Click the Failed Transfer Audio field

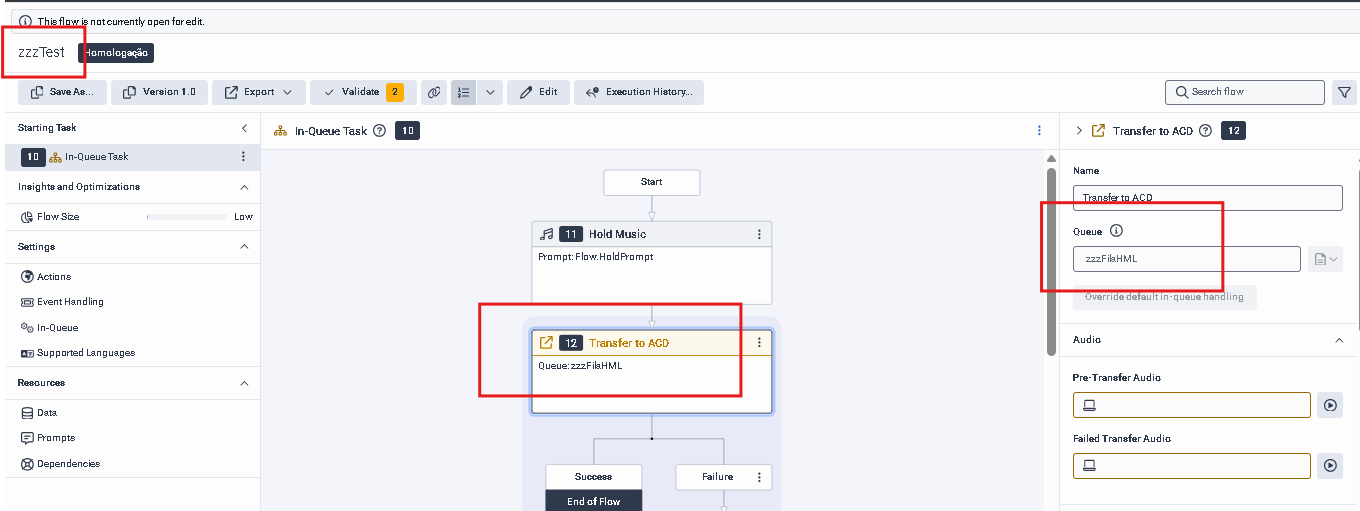(x=1192, y=466)
